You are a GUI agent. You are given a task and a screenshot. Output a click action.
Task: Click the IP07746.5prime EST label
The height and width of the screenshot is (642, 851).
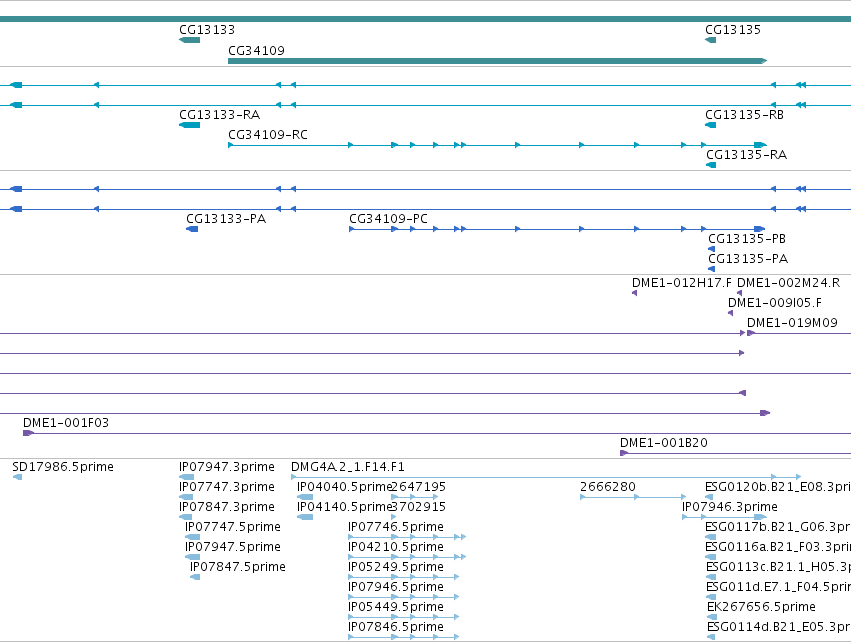tap(396, 527)
